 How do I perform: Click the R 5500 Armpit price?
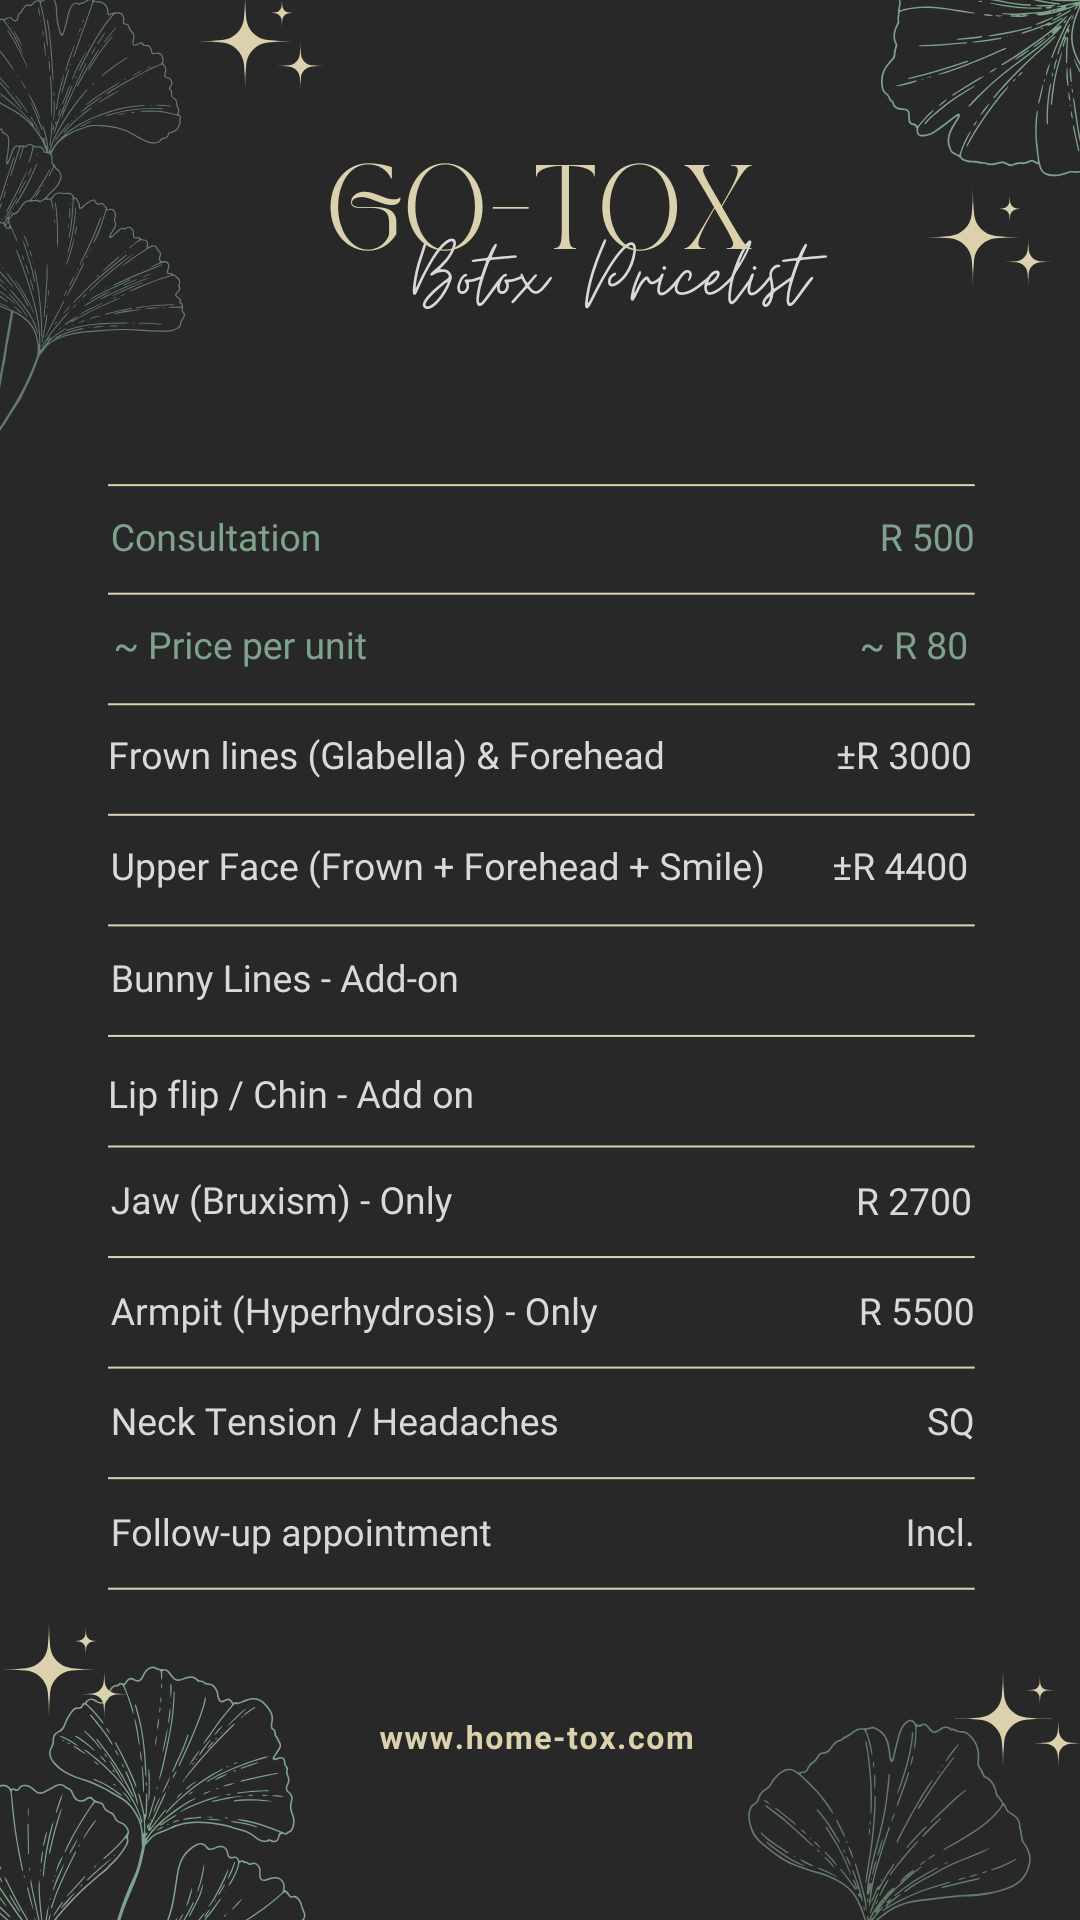[916, 1313]
